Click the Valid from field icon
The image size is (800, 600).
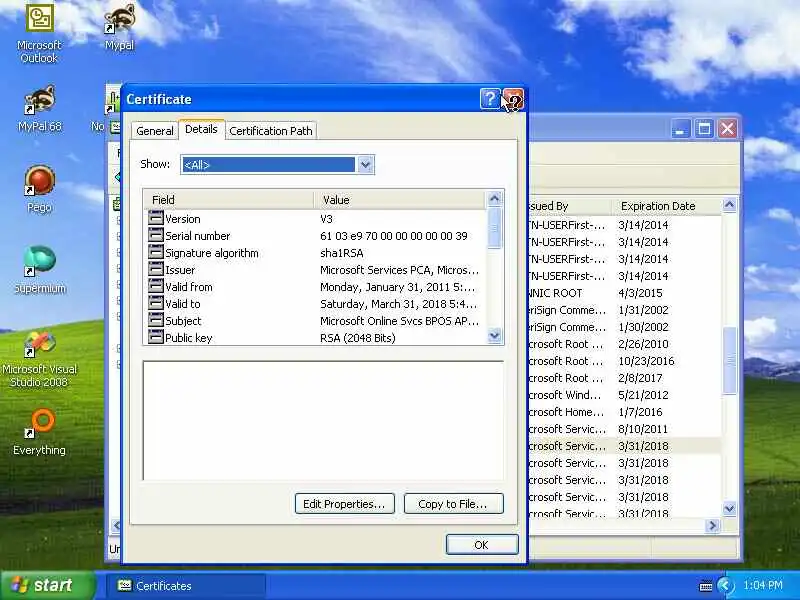(156, 286)
